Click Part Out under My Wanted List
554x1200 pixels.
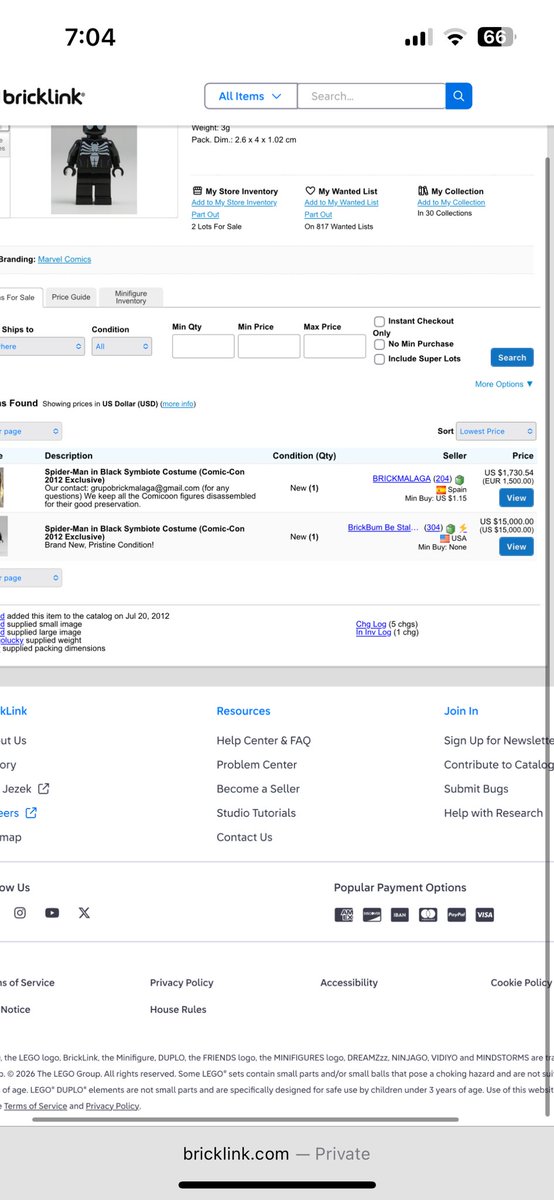(x=318, y=215)
